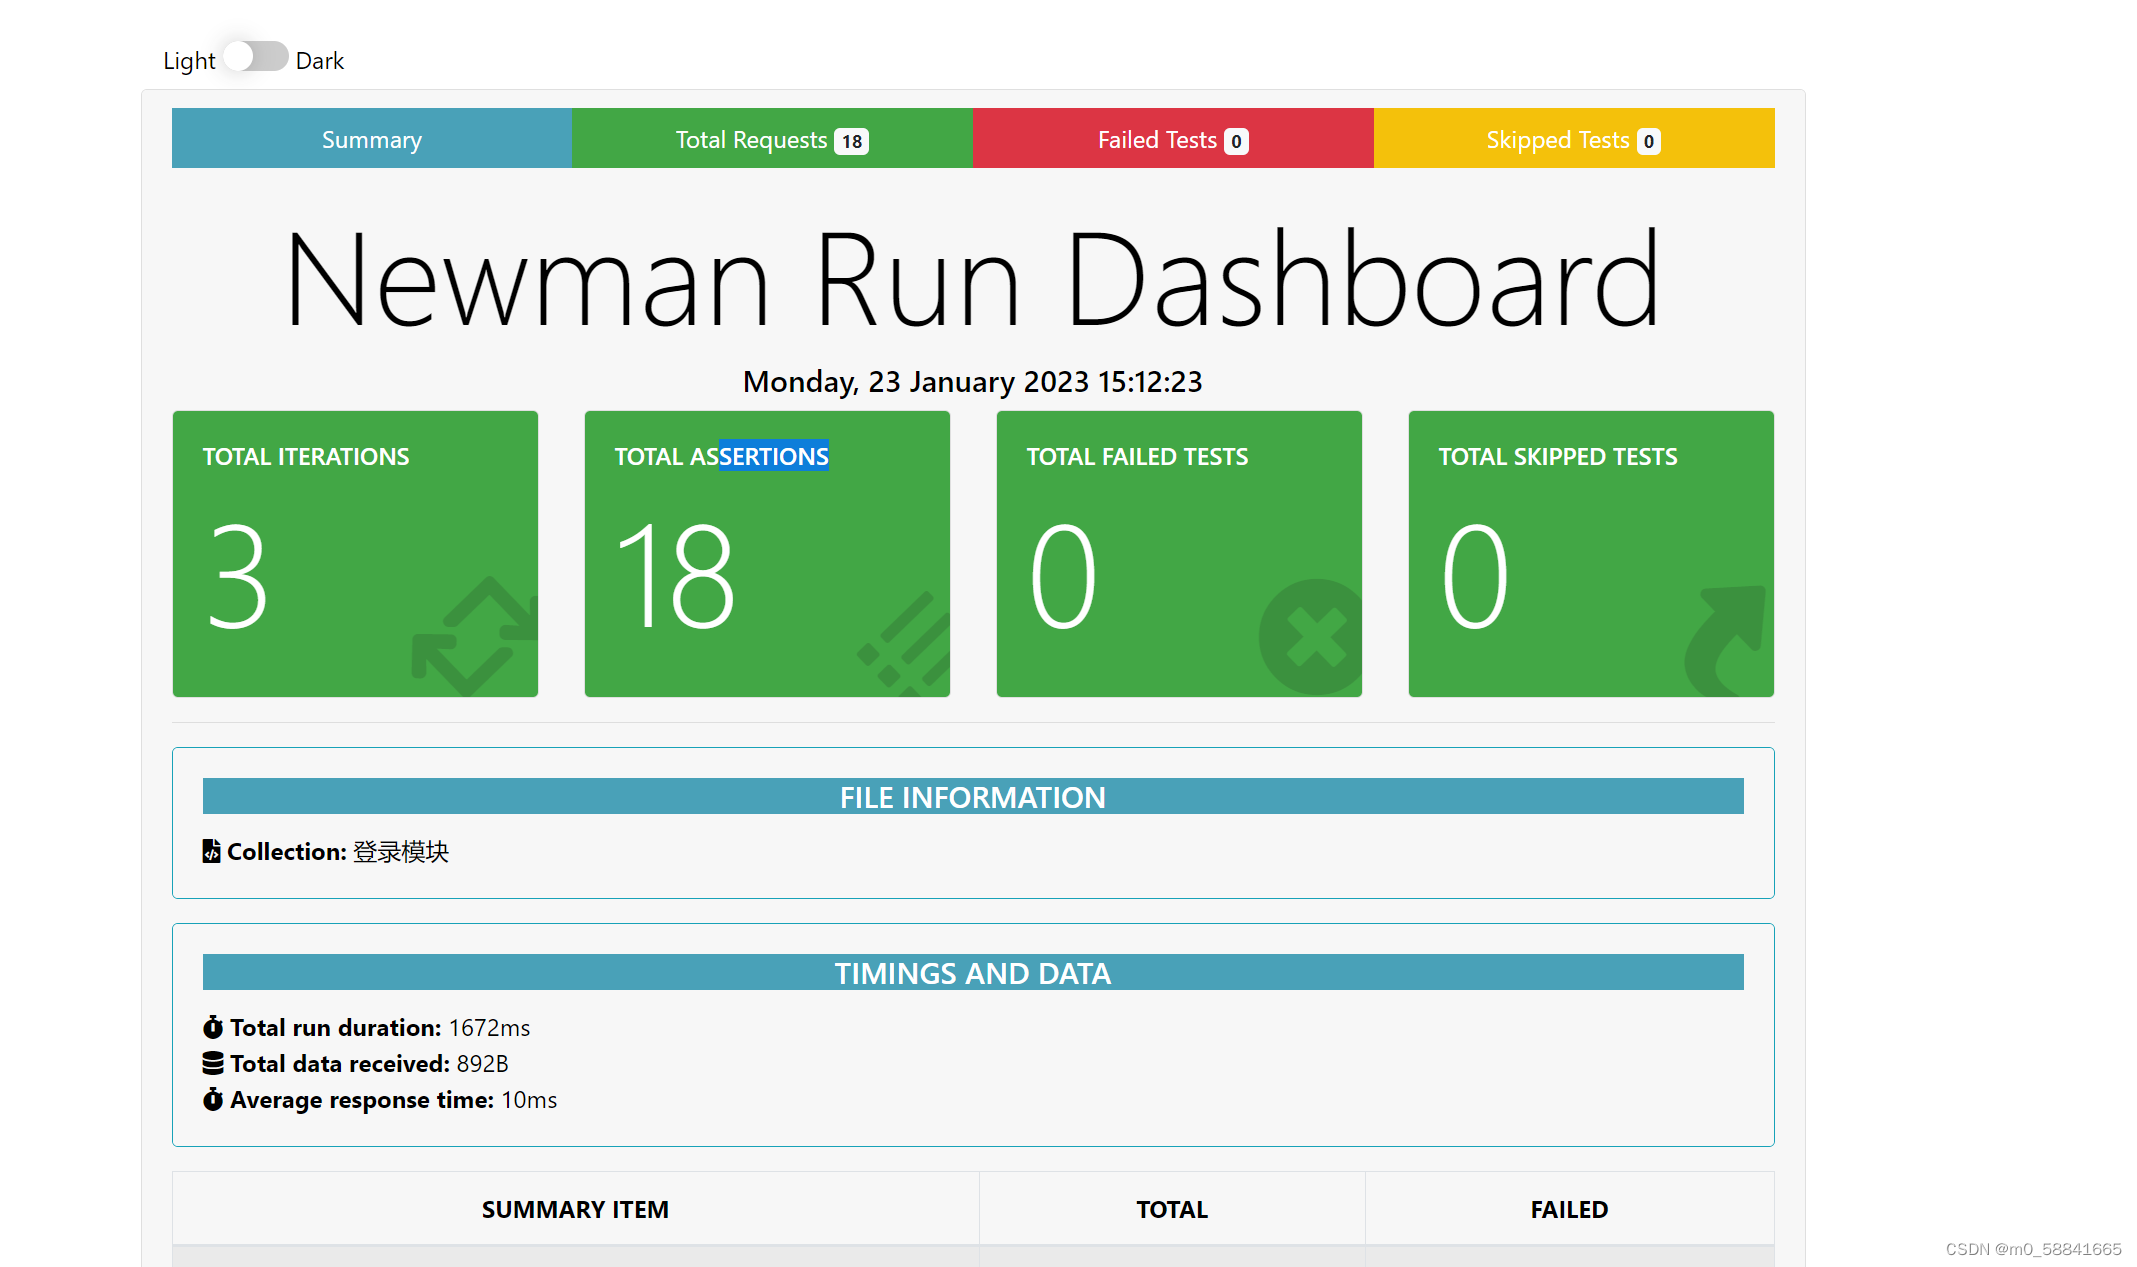
Task: Click the FAILED column header
Action: click(x=1569, y=1209)
